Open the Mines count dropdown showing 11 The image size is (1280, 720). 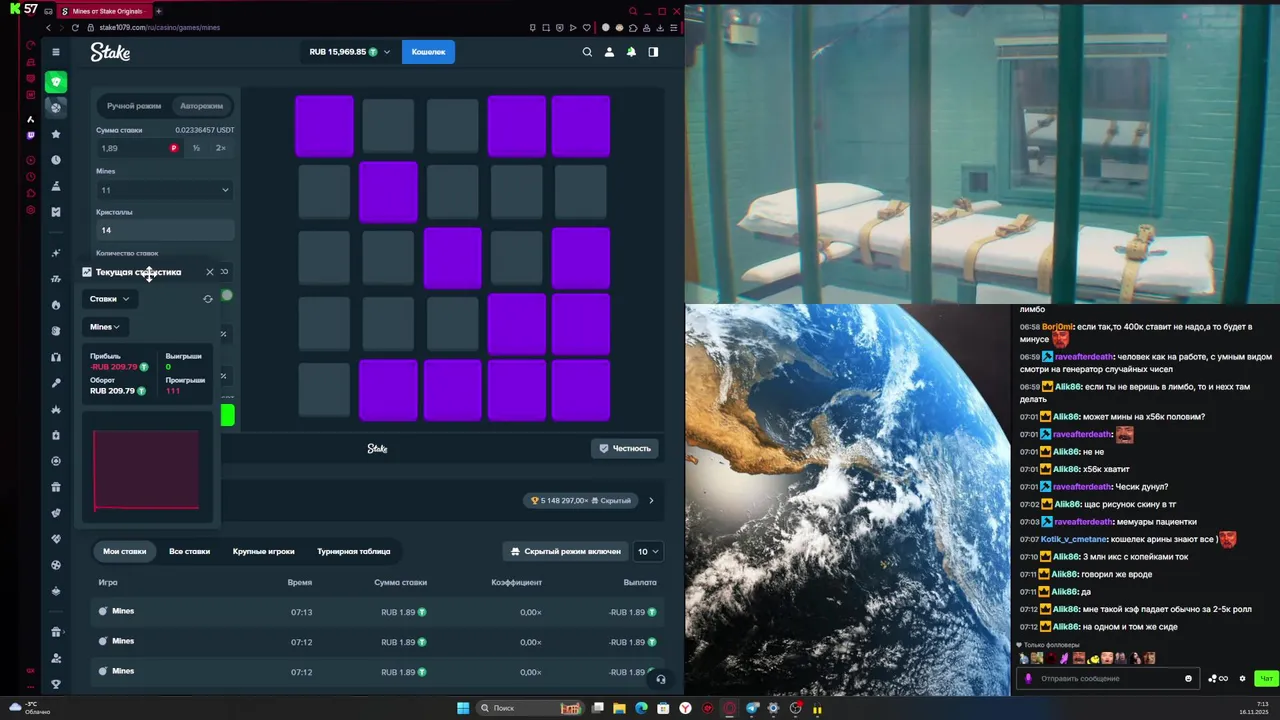[165, 190]
